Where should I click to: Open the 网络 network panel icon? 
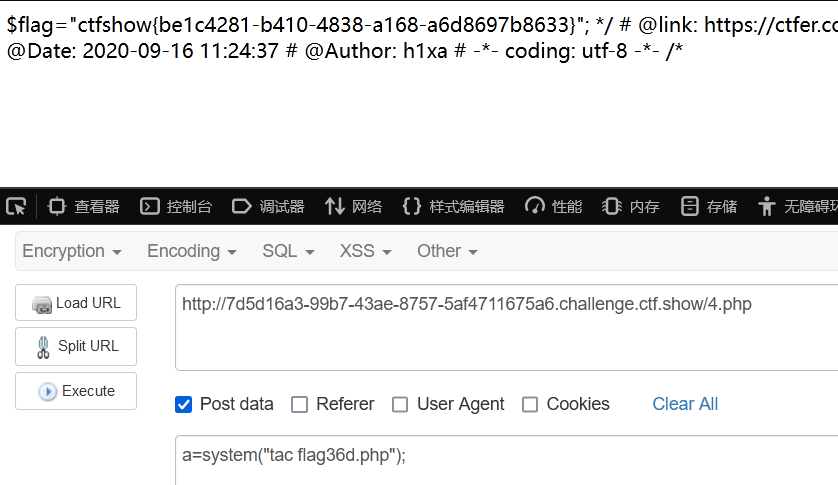pos(335,206)
